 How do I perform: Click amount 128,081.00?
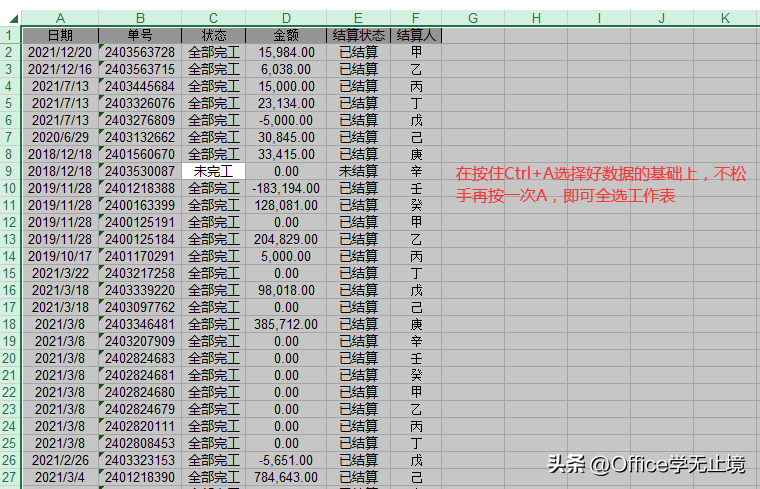286,205
